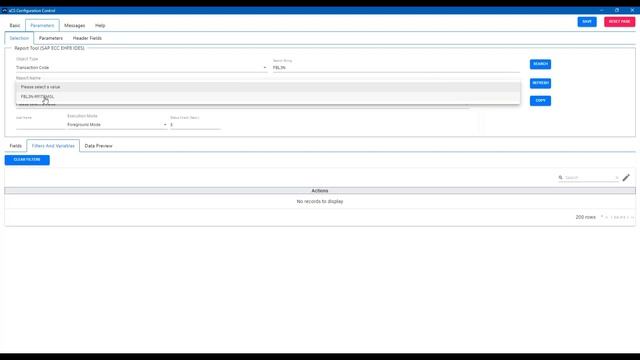This screenshot has width=640, height=360.
Task: Click the blue Save button
Action: pyautogui.click(x=587, y=22)
